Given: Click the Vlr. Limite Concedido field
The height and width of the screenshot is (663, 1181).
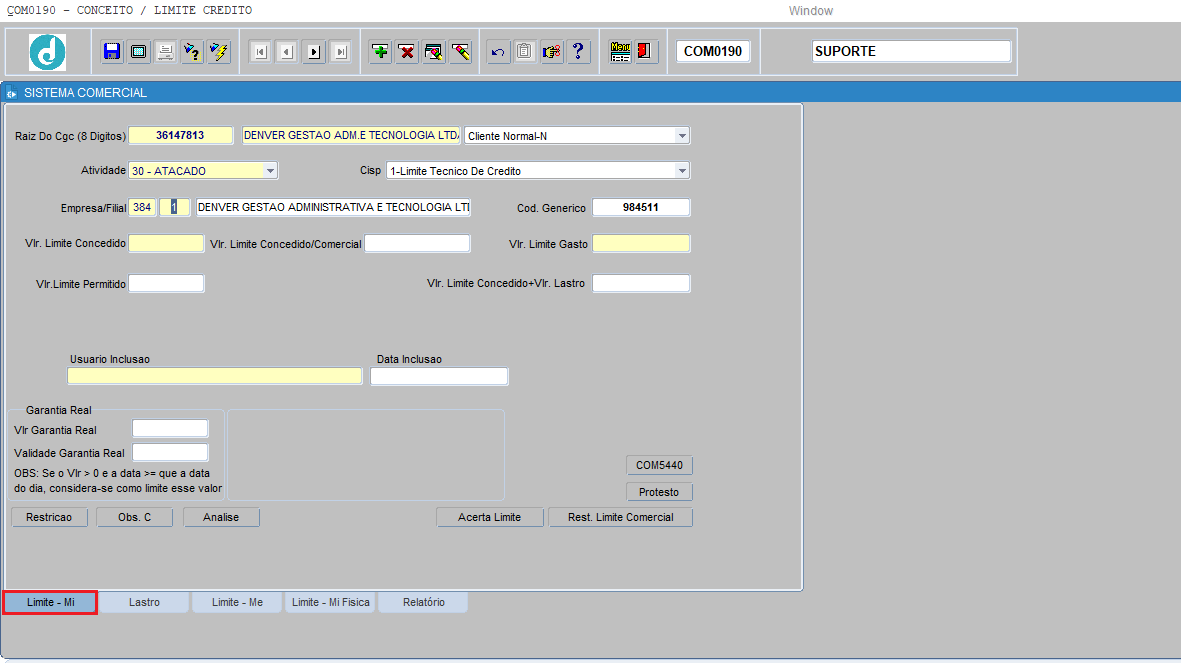Looking at the screenshot, I should point(166,243).
